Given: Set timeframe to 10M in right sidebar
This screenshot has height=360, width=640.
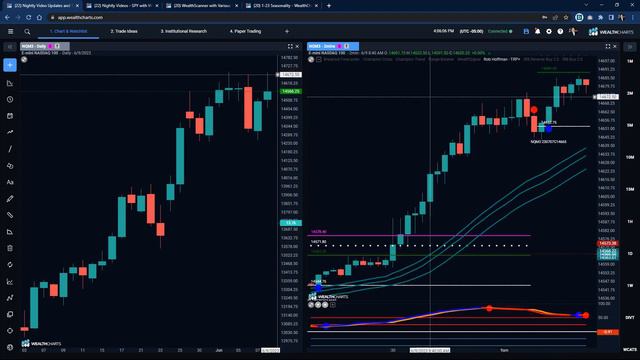Looking at the screenshot, I should click(x=630, y=157).
